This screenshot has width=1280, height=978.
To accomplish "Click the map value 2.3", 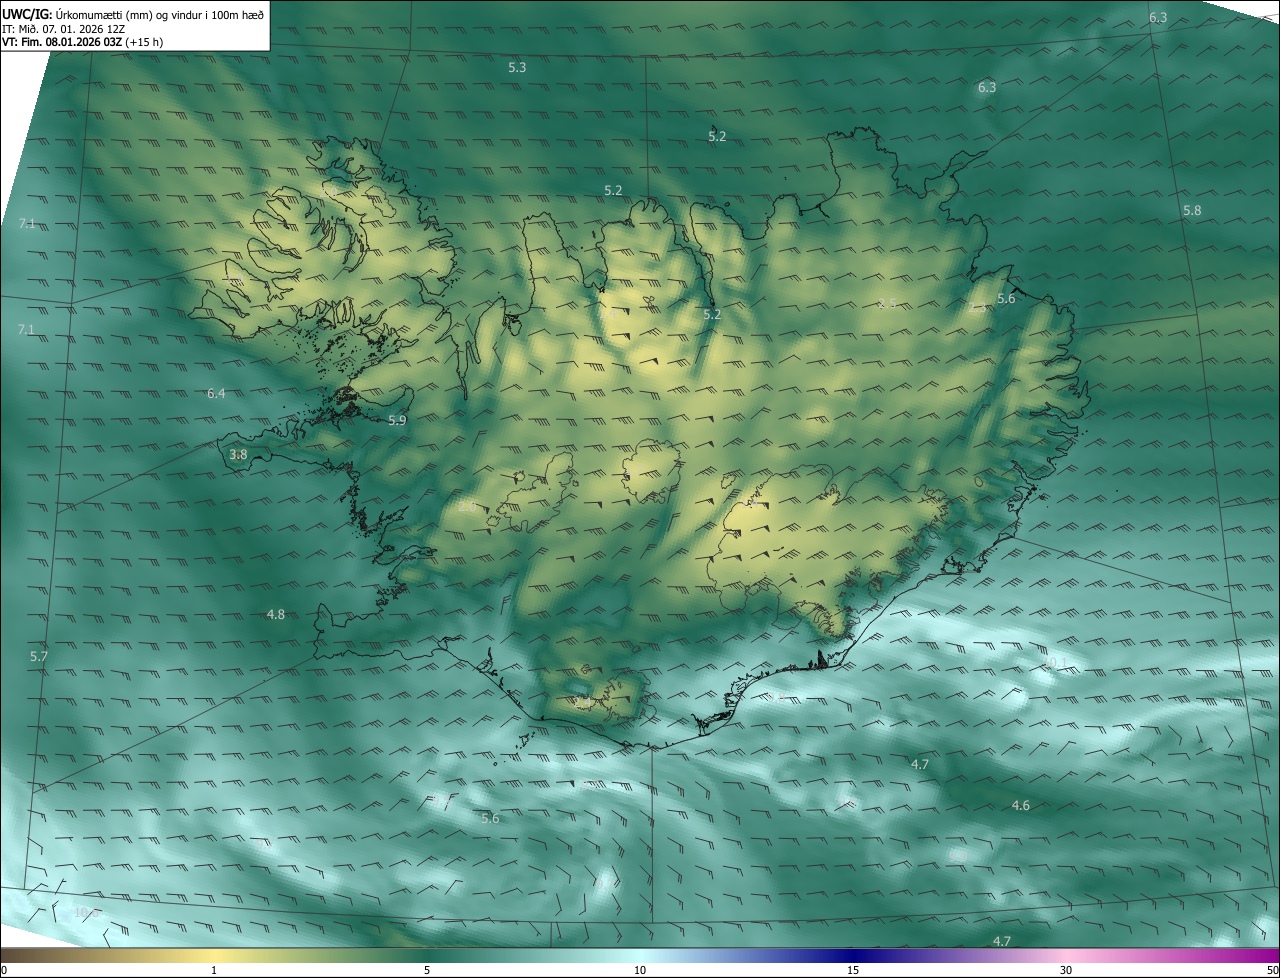I will click(x=978, y=307).
